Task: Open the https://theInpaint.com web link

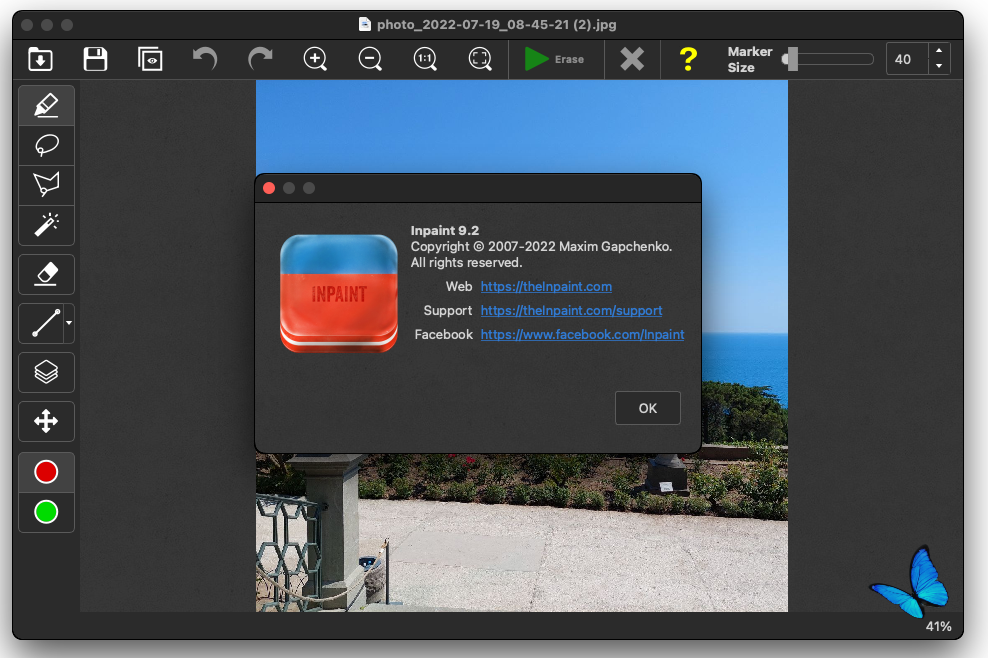Action: 546,287
